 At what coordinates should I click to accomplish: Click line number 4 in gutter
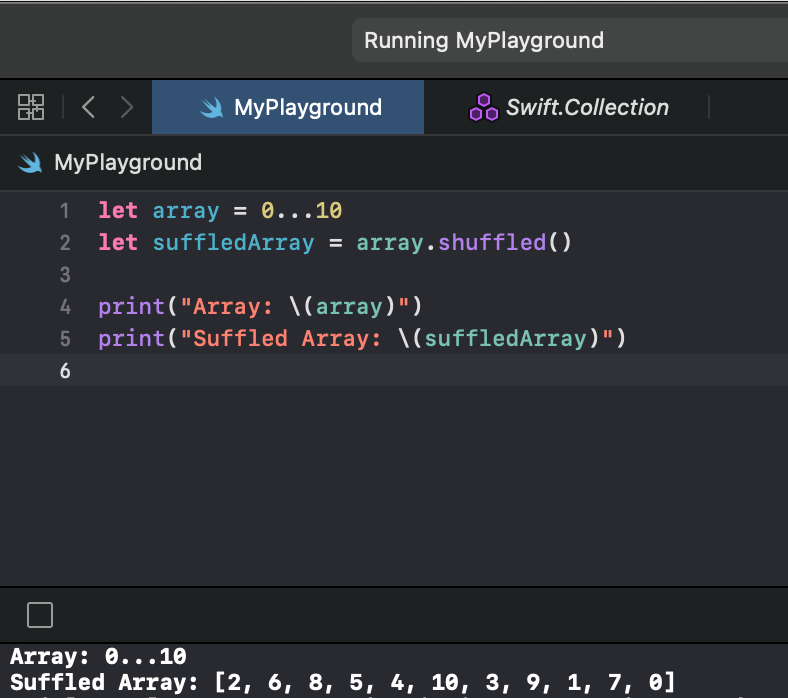pos(65,307)
